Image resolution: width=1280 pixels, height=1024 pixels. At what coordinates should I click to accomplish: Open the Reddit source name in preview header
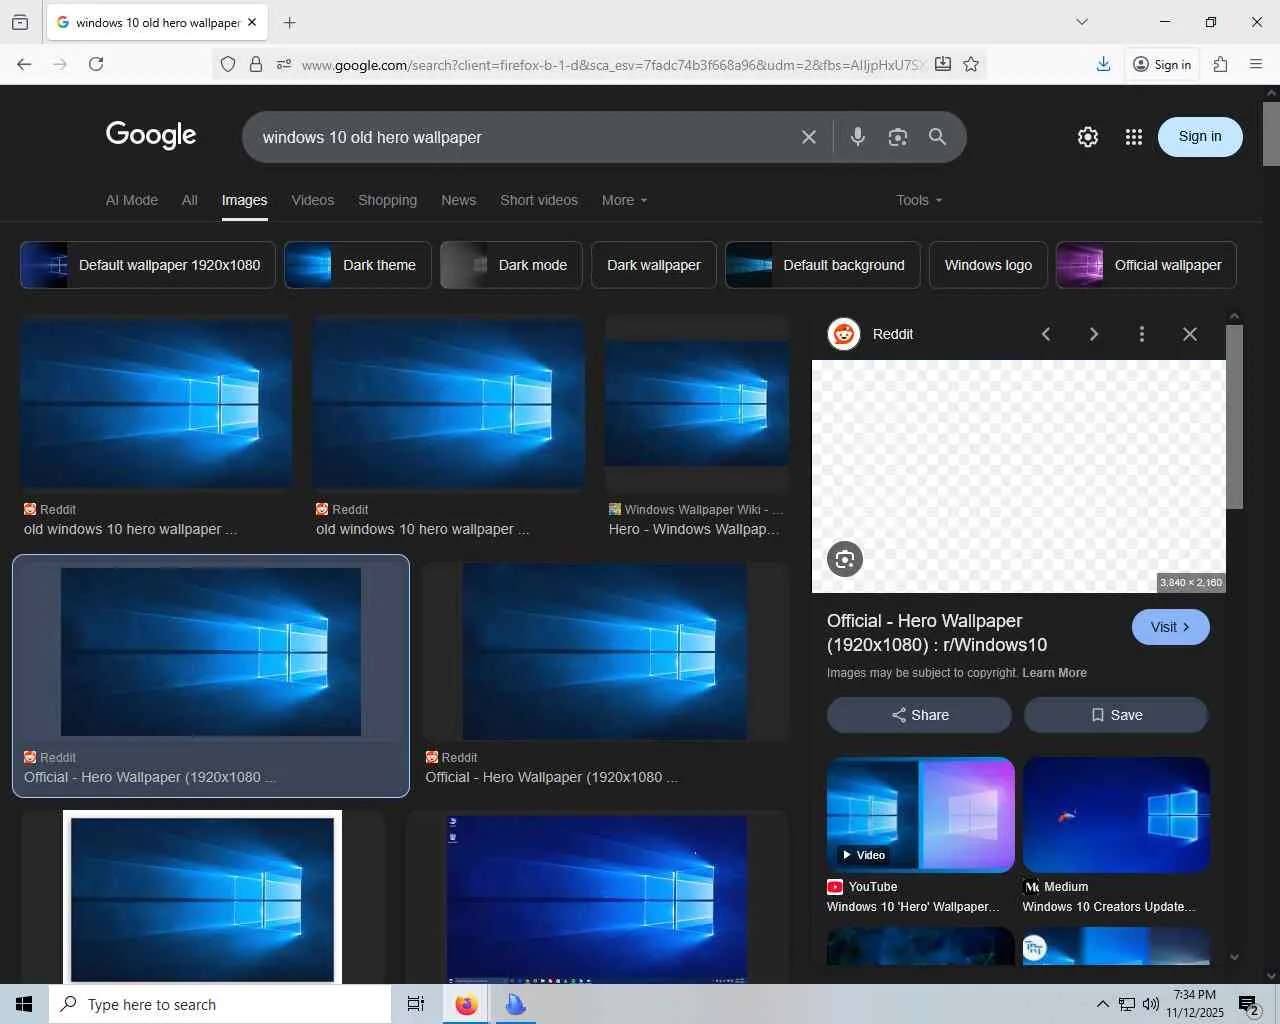pos(893,334)
